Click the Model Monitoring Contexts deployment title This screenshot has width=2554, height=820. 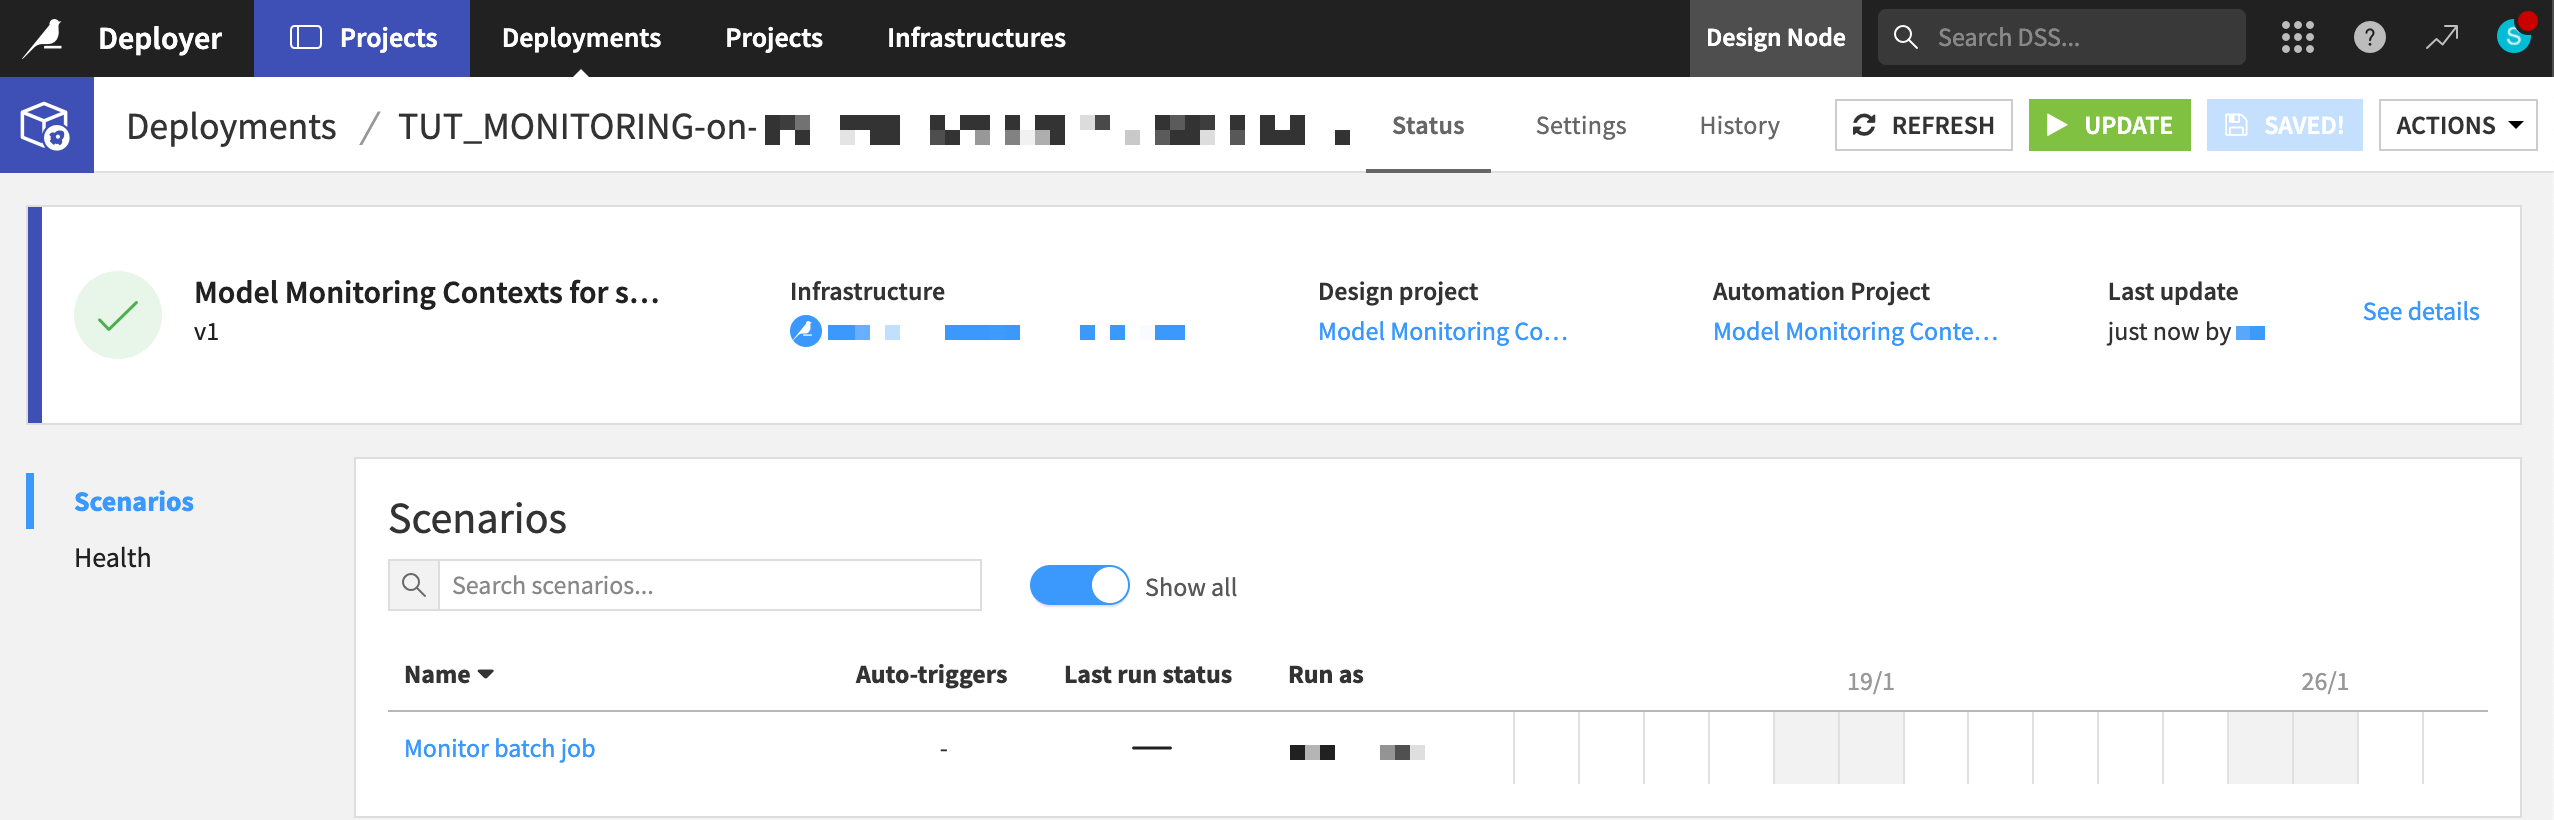tap(426, 292)
